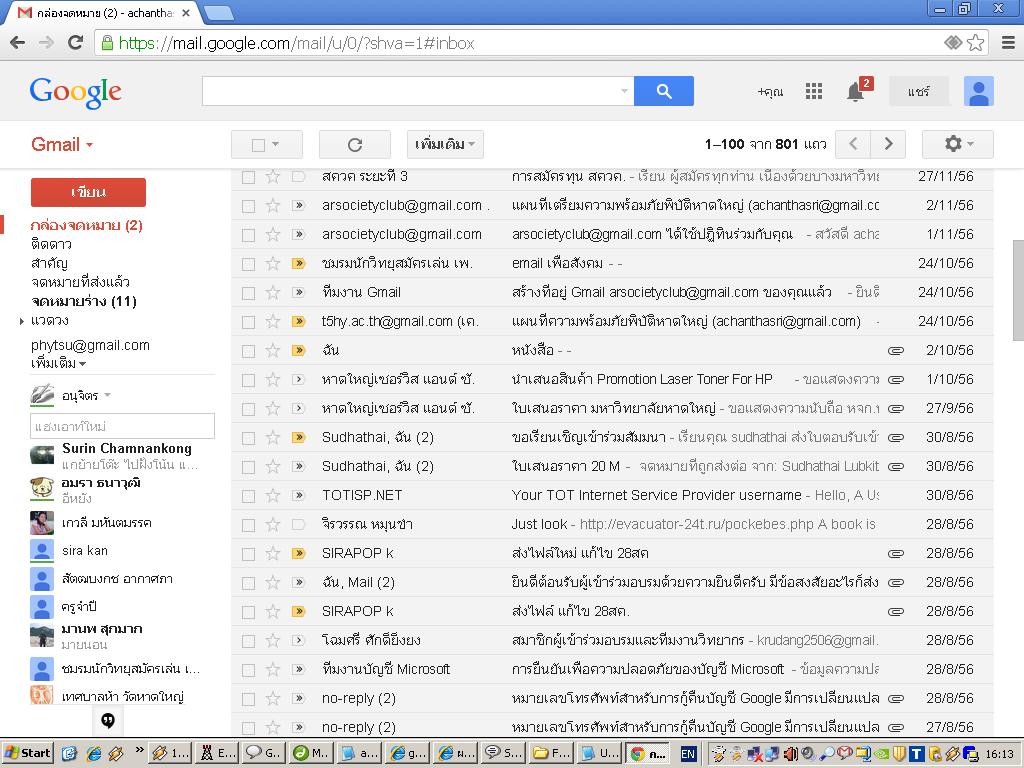Check the box for the 'หนังสือ' email
The width and height of the screenshot is (1024, 768).
(x=248, y=351)
